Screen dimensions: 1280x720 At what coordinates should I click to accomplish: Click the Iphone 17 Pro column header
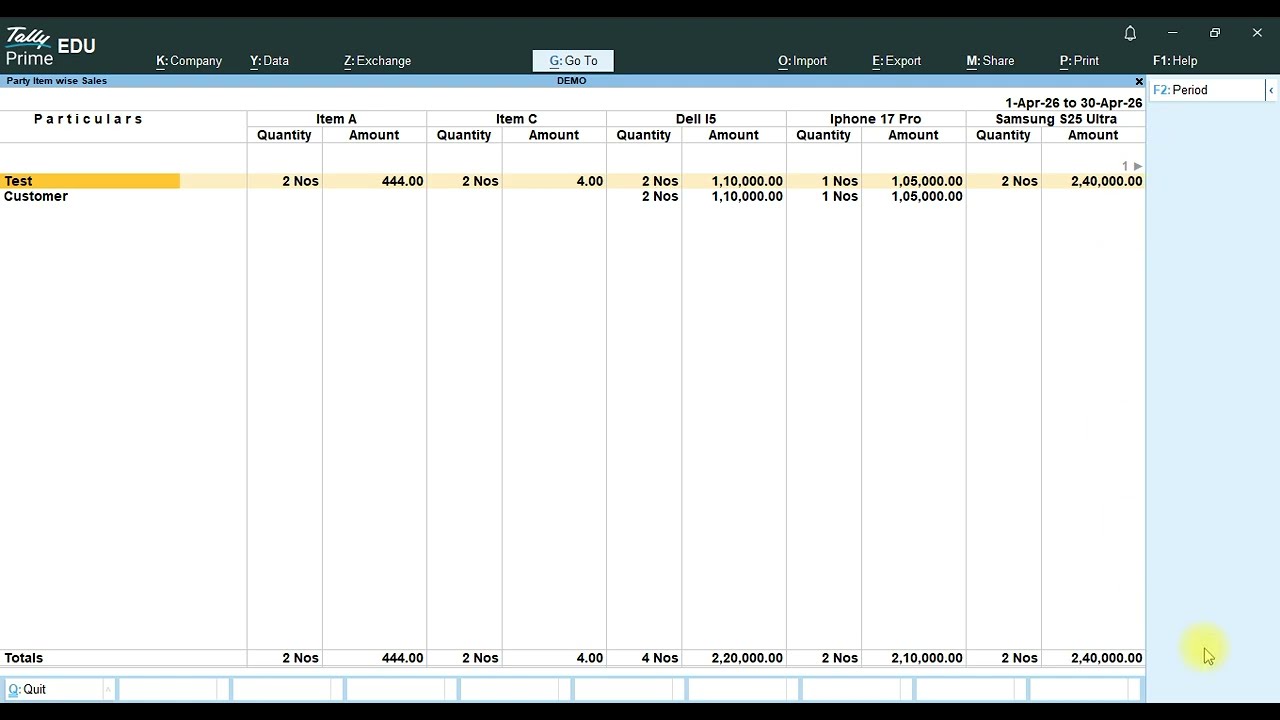pos(875,119)
